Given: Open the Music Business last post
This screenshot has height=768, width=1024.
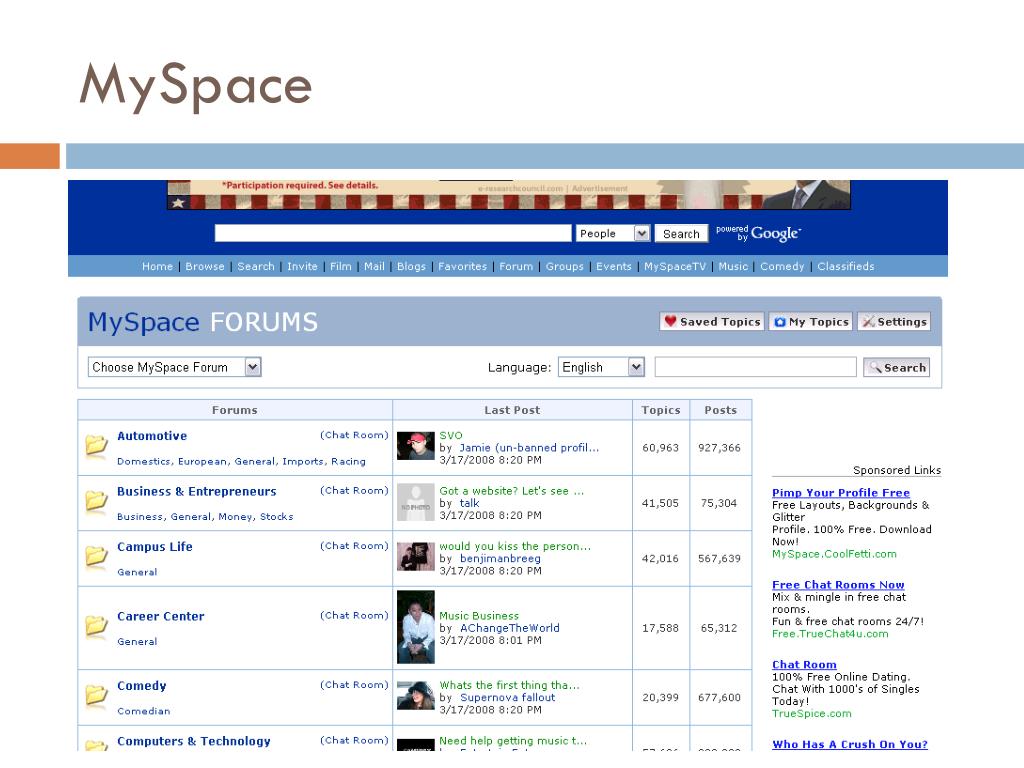Looking at the screenshot, I should tap(479, 616).
